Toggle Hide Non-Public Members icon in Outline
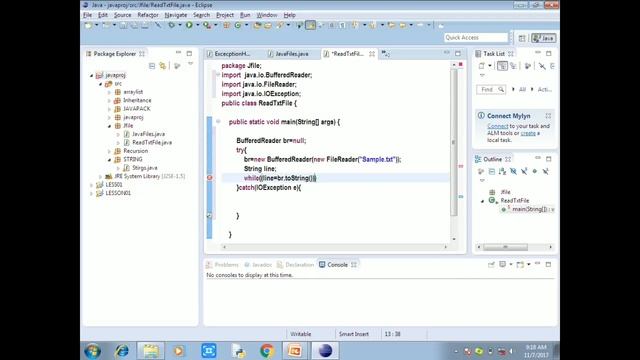Image resolution: width=640 pixels, height=360 pixels. tap(535, 171)
